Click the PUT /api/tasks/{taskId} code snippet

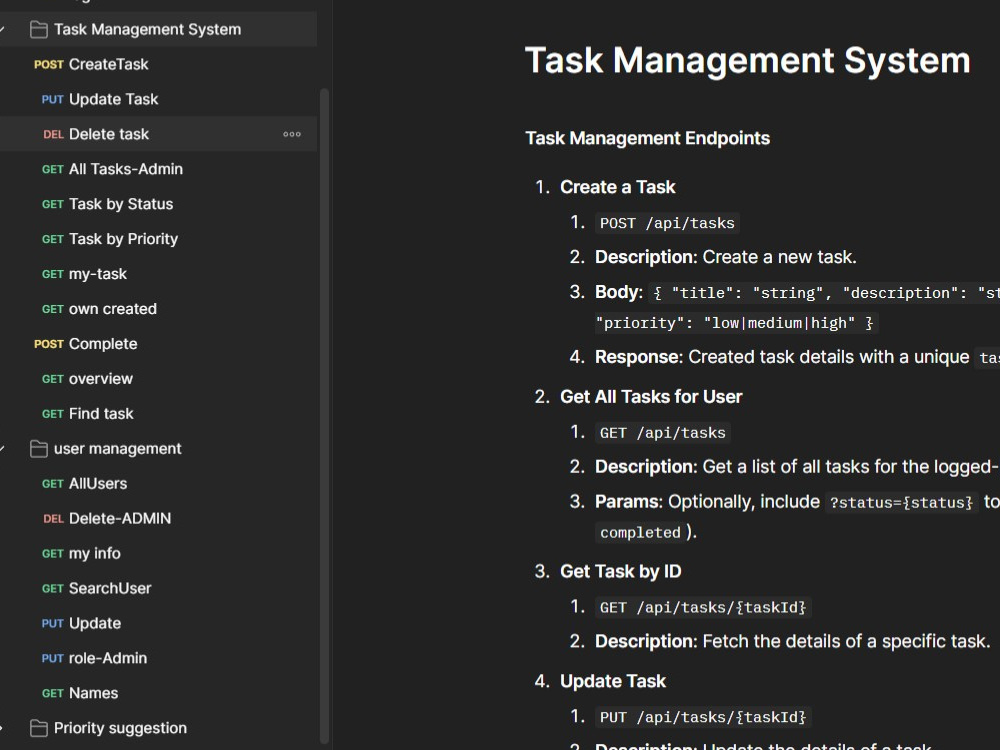(x=703, y=717)
